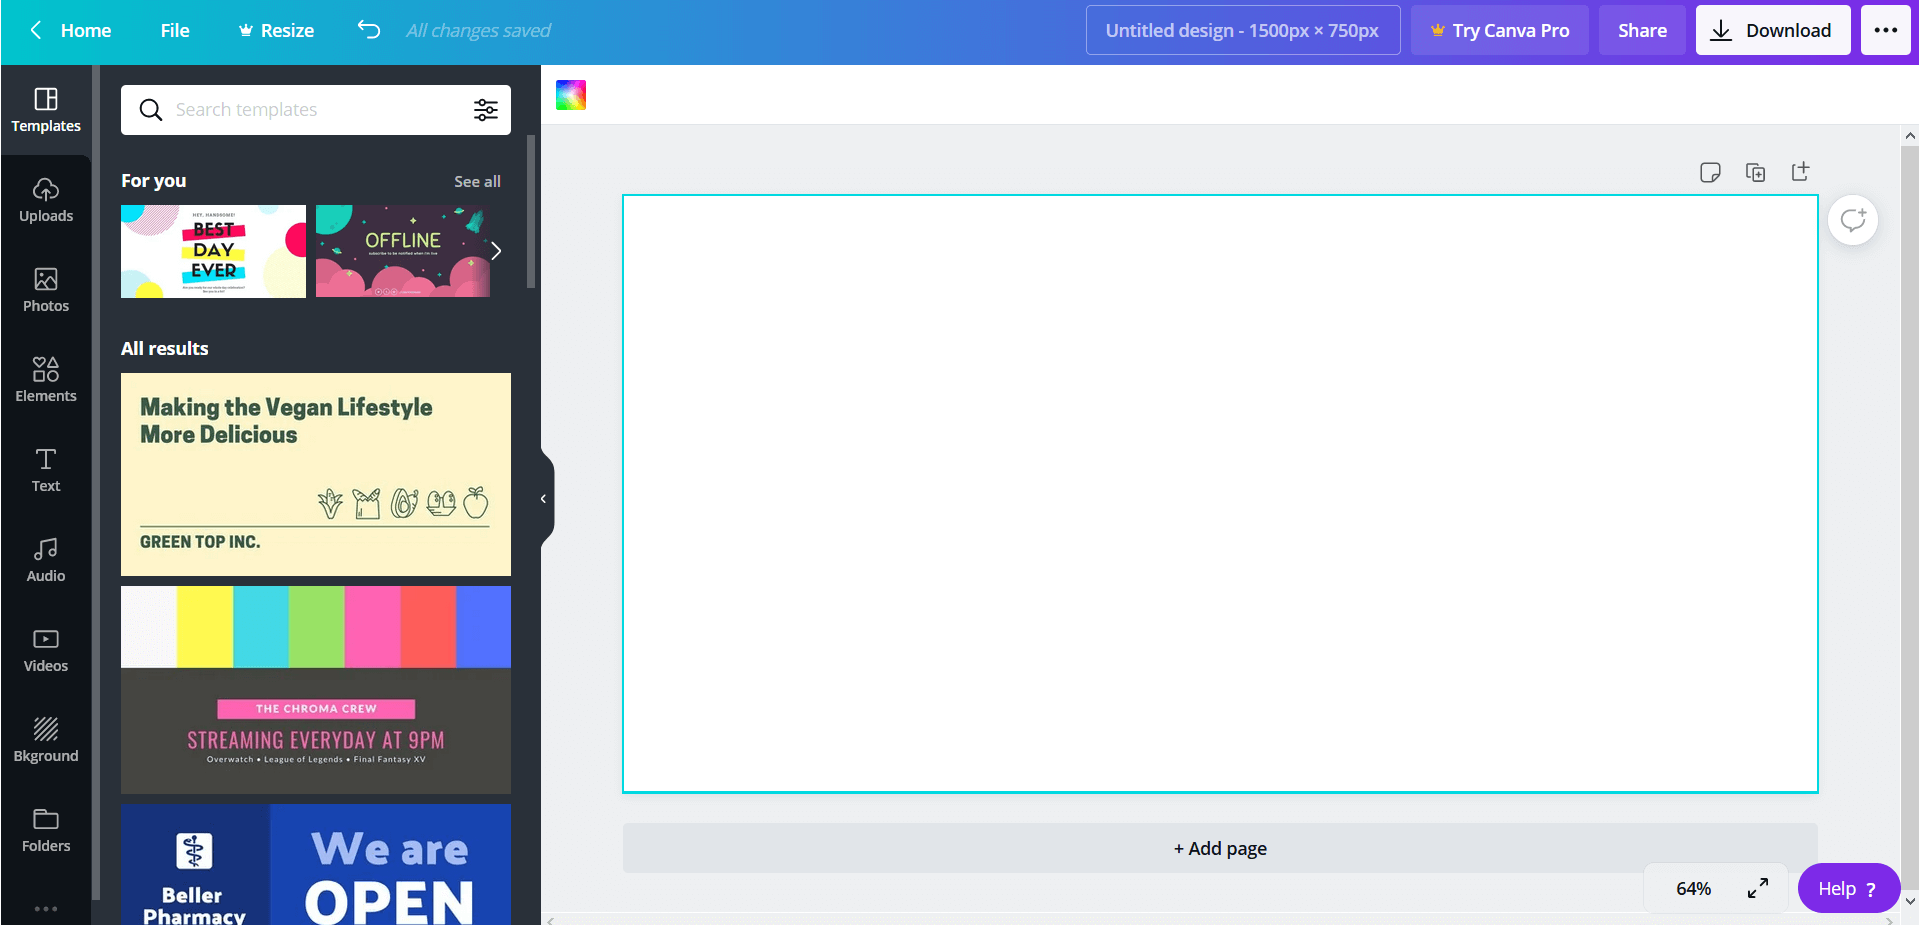Open search filter options
This screenshot has height=925, width=1919.
[485, 110]
